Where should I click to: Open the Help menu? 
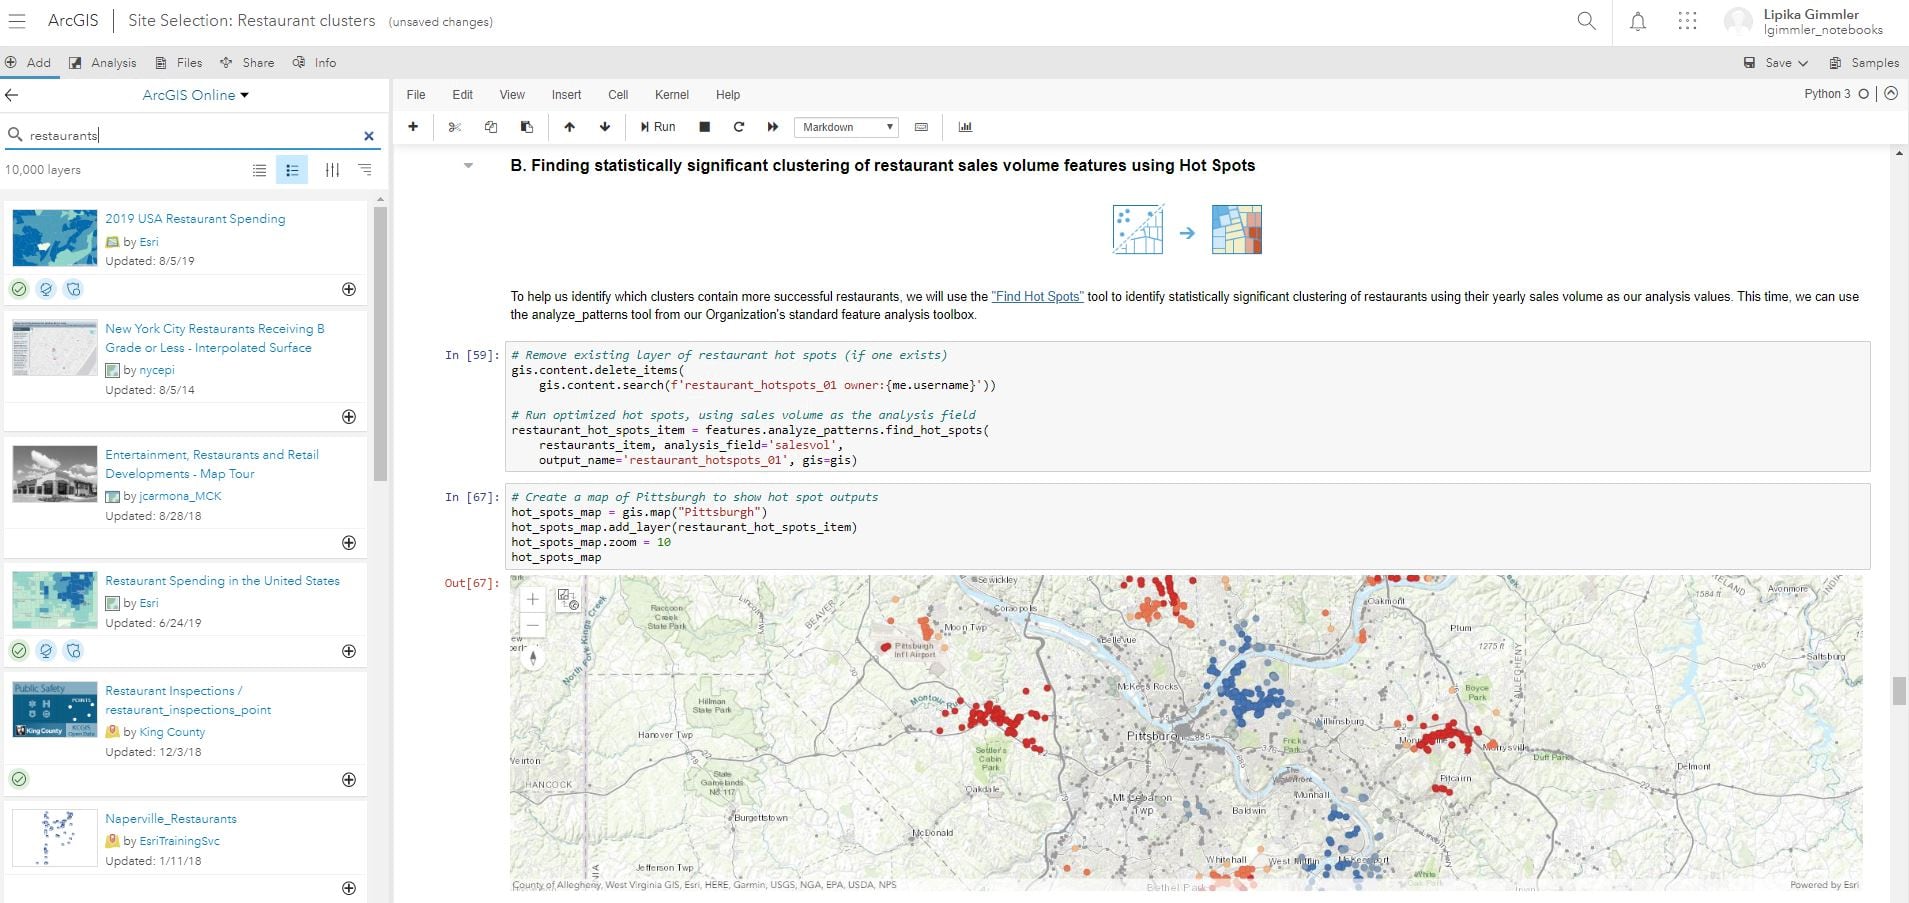pos(728,95)
